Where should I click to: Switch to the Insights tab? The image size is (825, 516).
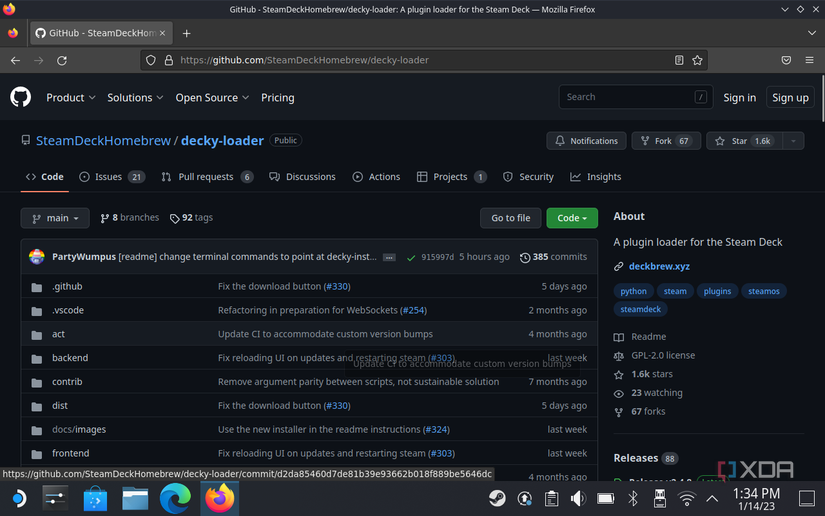(x=595, y=177)
